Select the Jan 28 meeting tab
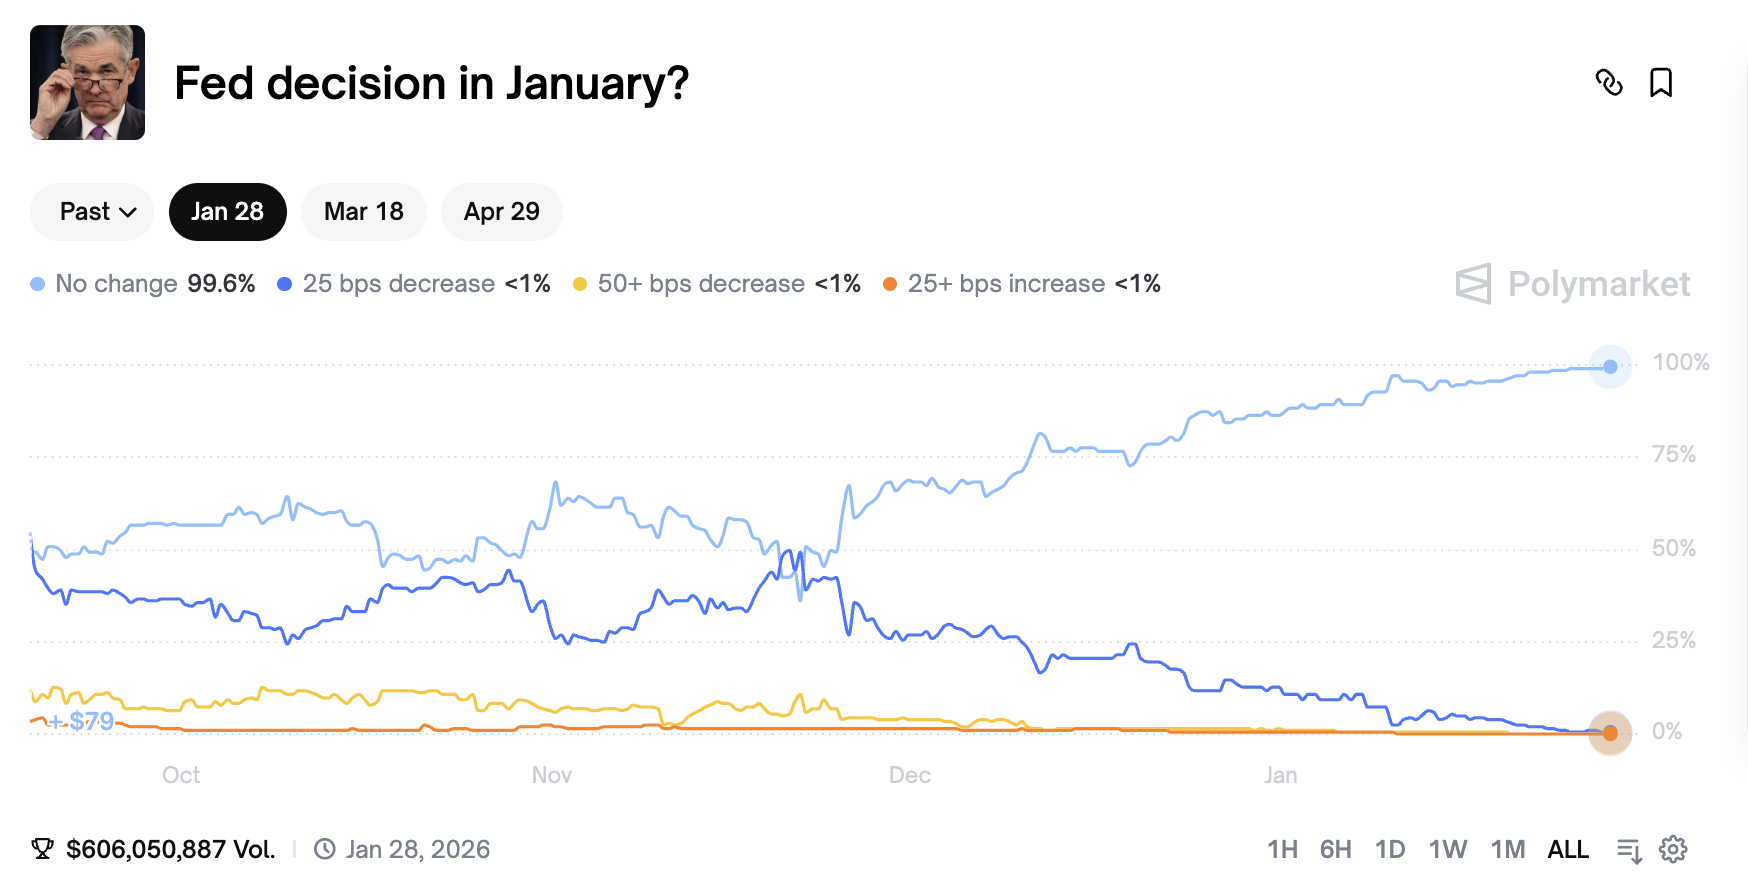1748x884 pixels. (228, 212)
